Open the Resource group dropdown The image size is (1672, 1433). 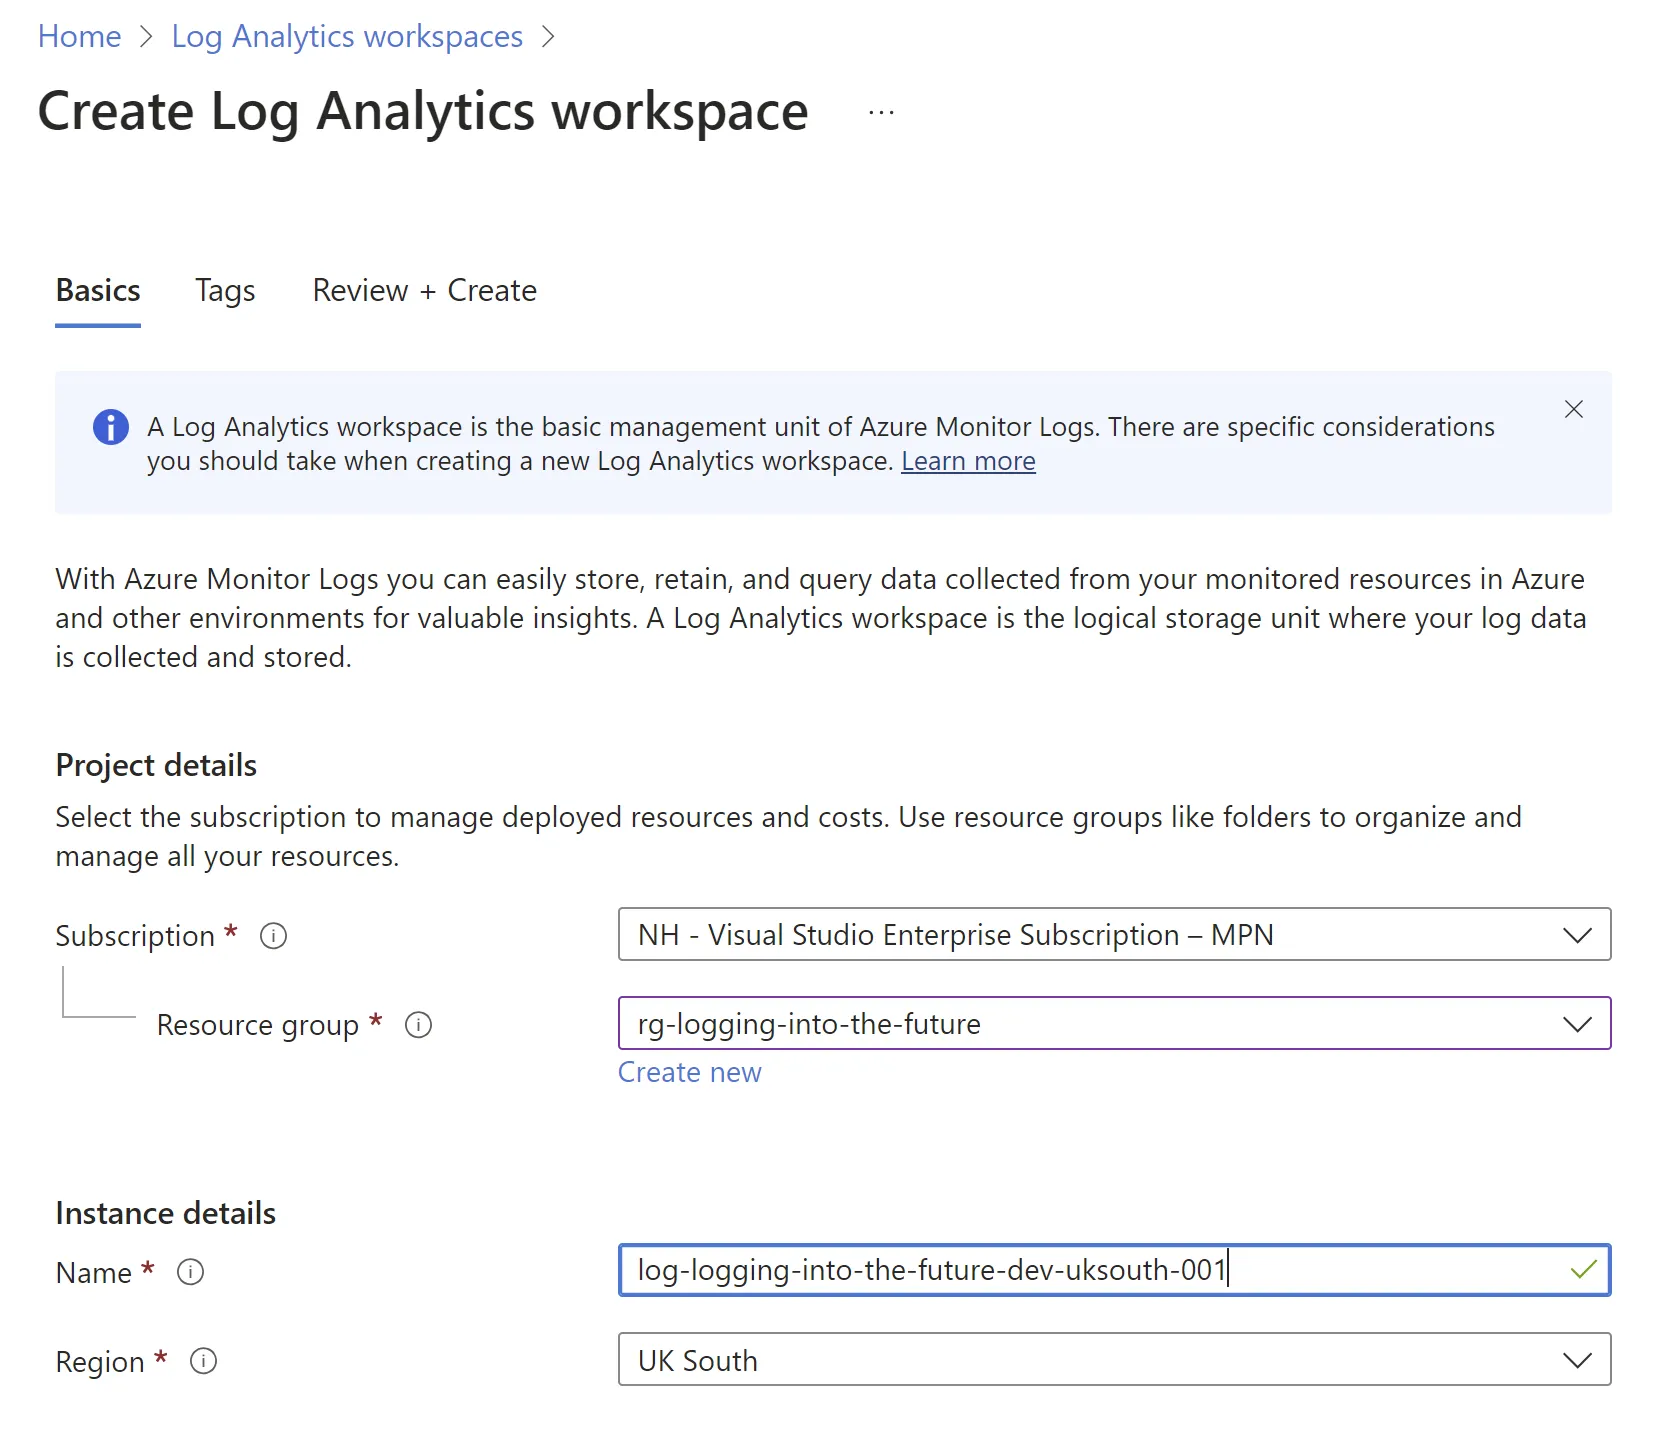tap(1114, 1023)
